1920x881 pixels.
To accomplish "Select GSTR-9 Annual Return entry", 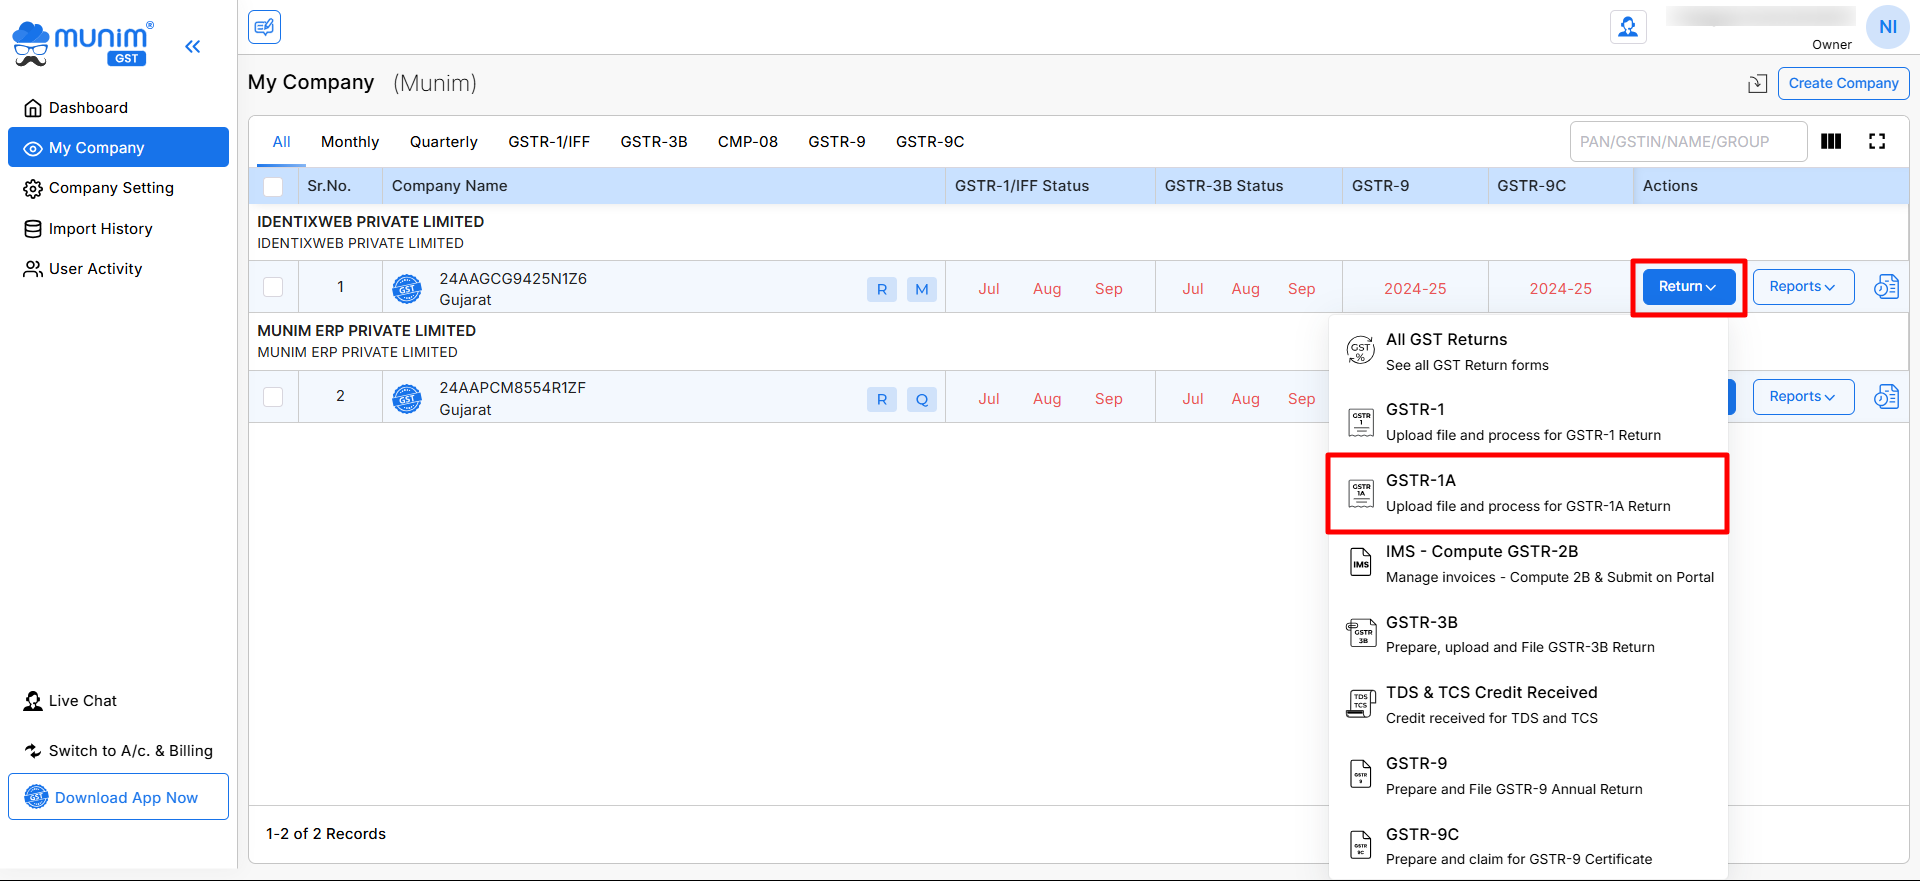I will (1528, 776).
